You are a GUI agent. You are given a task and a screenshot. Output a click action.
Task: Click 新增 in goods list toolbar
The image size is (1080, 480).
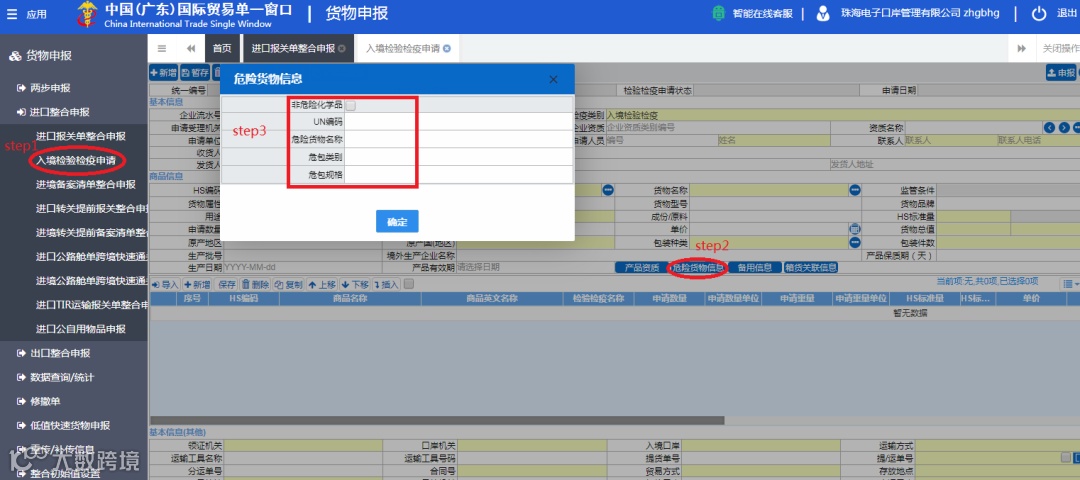[x=197, y=284]
